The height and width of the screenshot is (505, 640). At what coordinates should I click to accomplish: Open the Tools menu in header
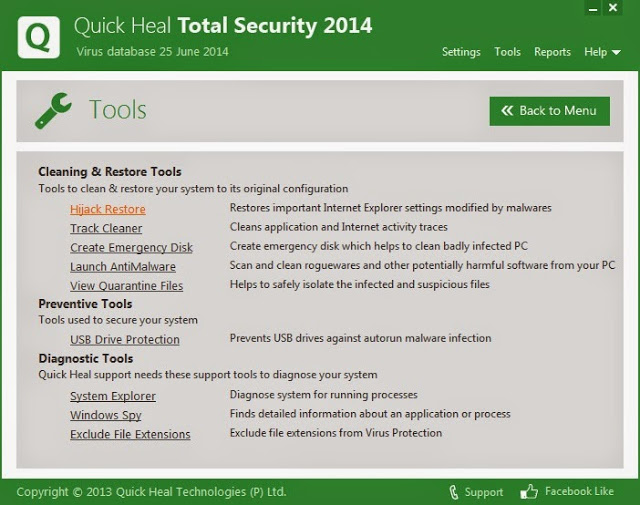[507, 52]
